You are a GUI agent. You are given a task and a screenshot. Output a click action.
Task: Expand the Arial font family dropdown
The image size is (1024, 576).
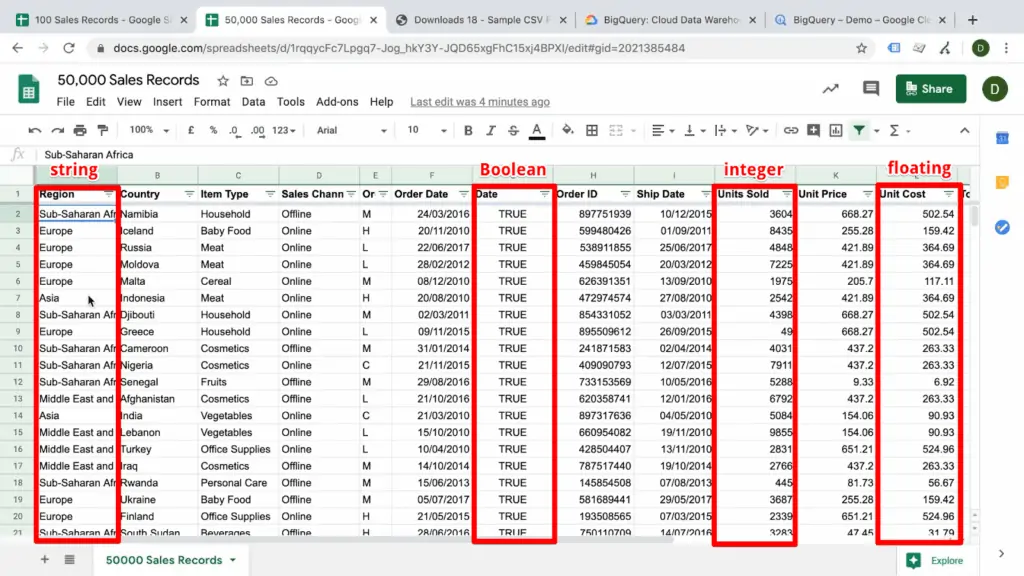point(345,130)
